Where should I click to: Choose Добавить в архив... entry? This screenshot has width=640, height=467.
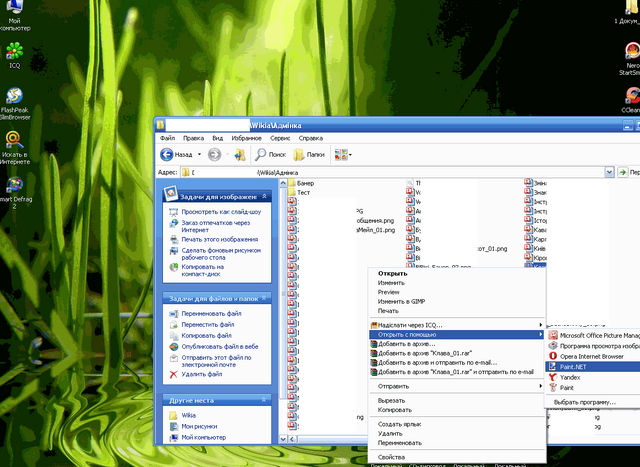click(457, 344)
